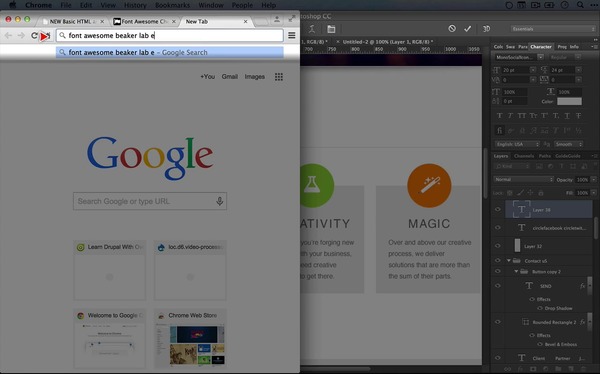Open the Gmail link on Google's page
Screen dimensions: 600x374
pos(230,77)
